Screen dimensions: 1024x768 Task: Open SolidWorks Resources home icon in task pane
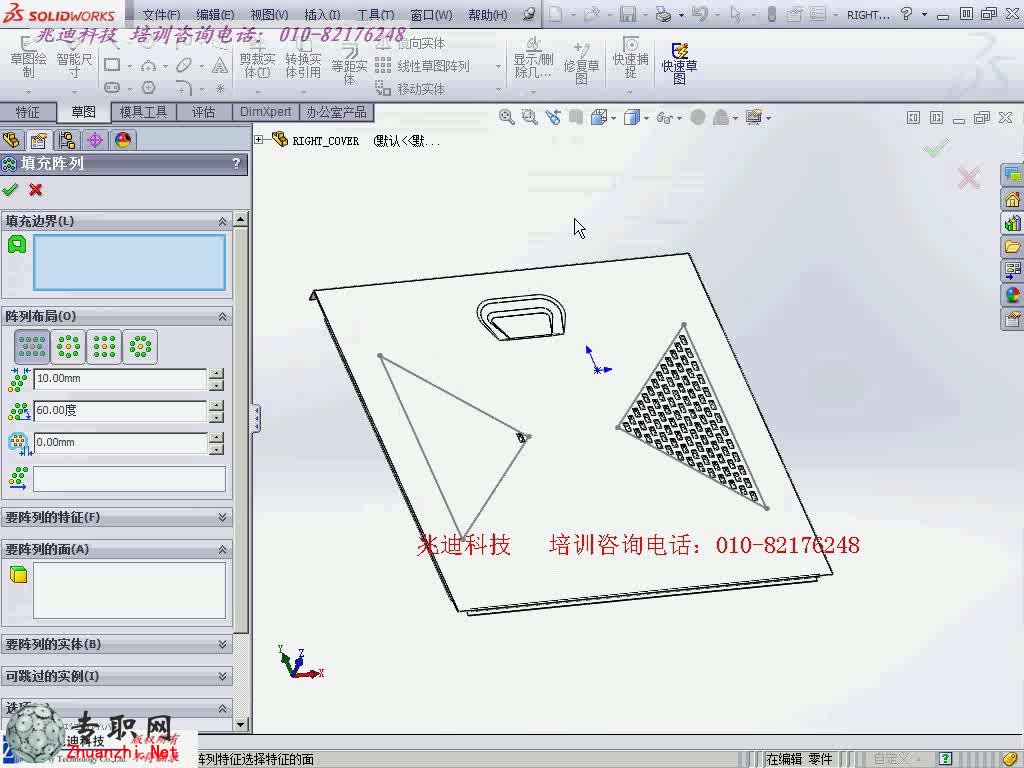(1012, 200)
